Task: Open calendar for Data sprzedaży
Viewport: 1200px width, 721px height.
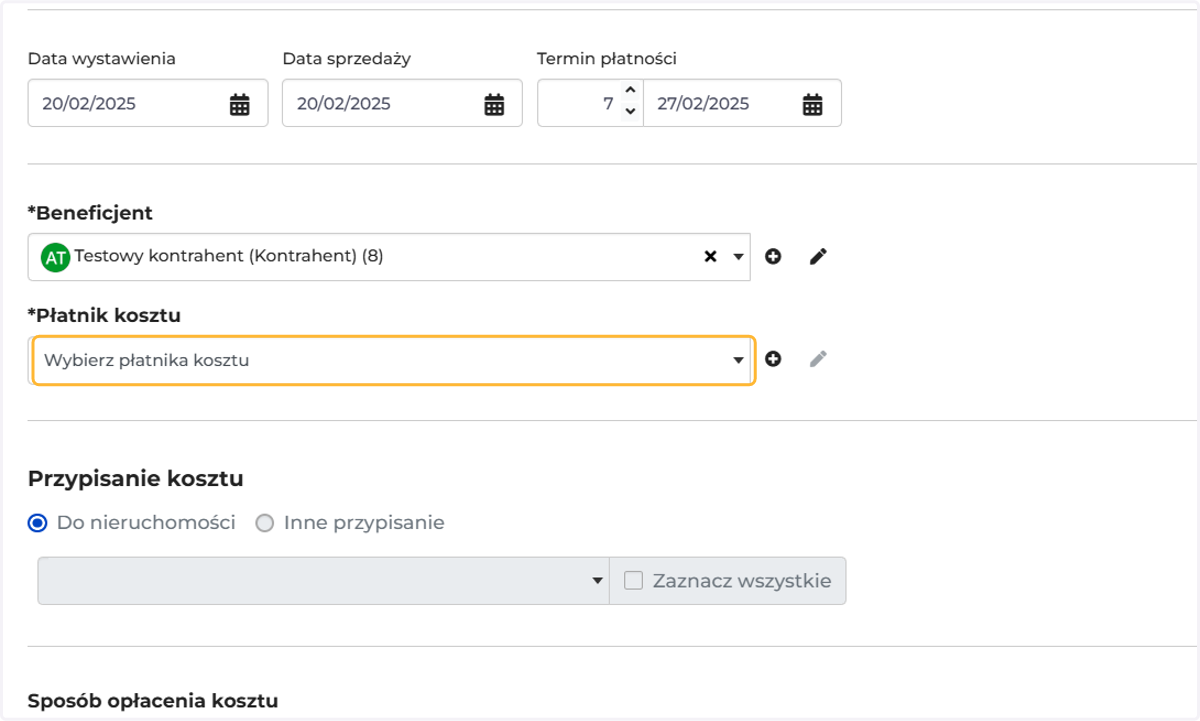Action: click(x=494, y=104)
